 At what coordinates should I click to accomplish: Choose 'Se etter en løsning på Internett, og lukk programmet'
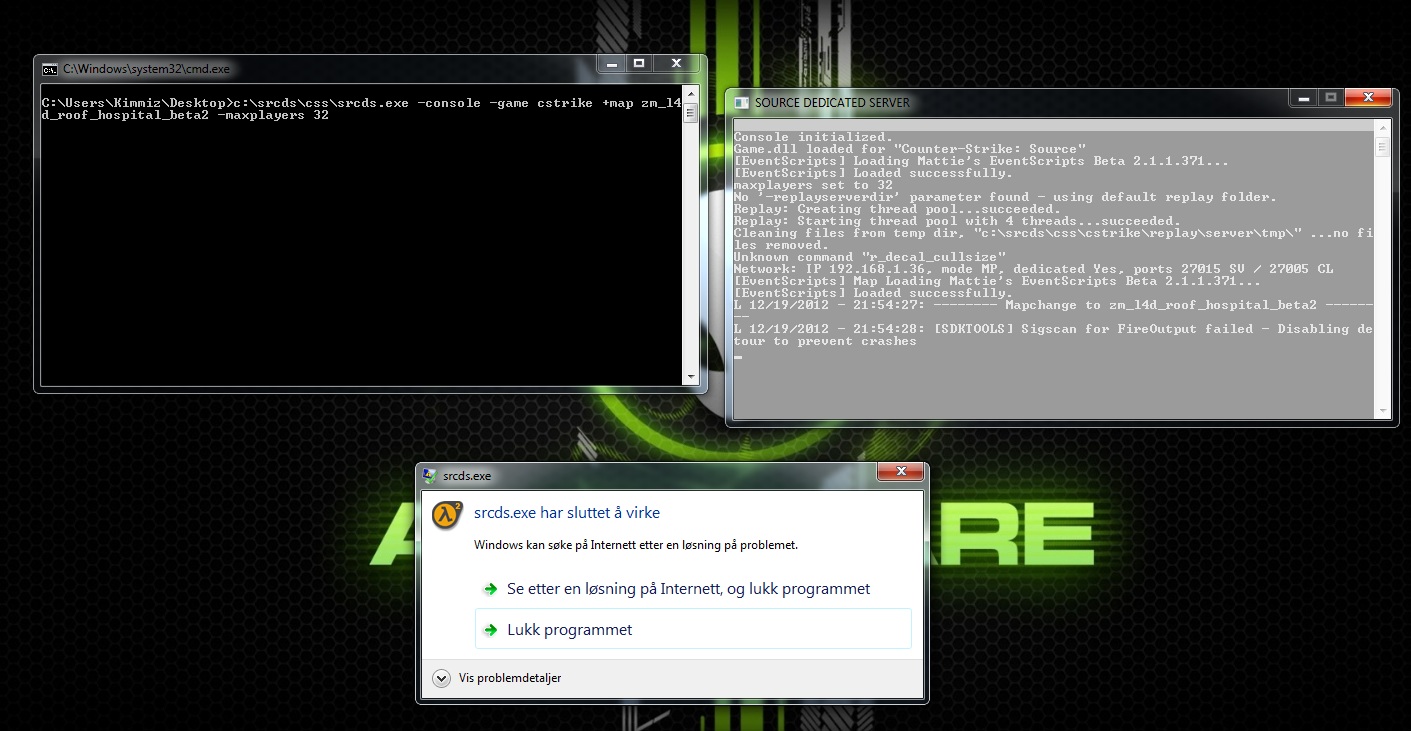coord(693,589)
